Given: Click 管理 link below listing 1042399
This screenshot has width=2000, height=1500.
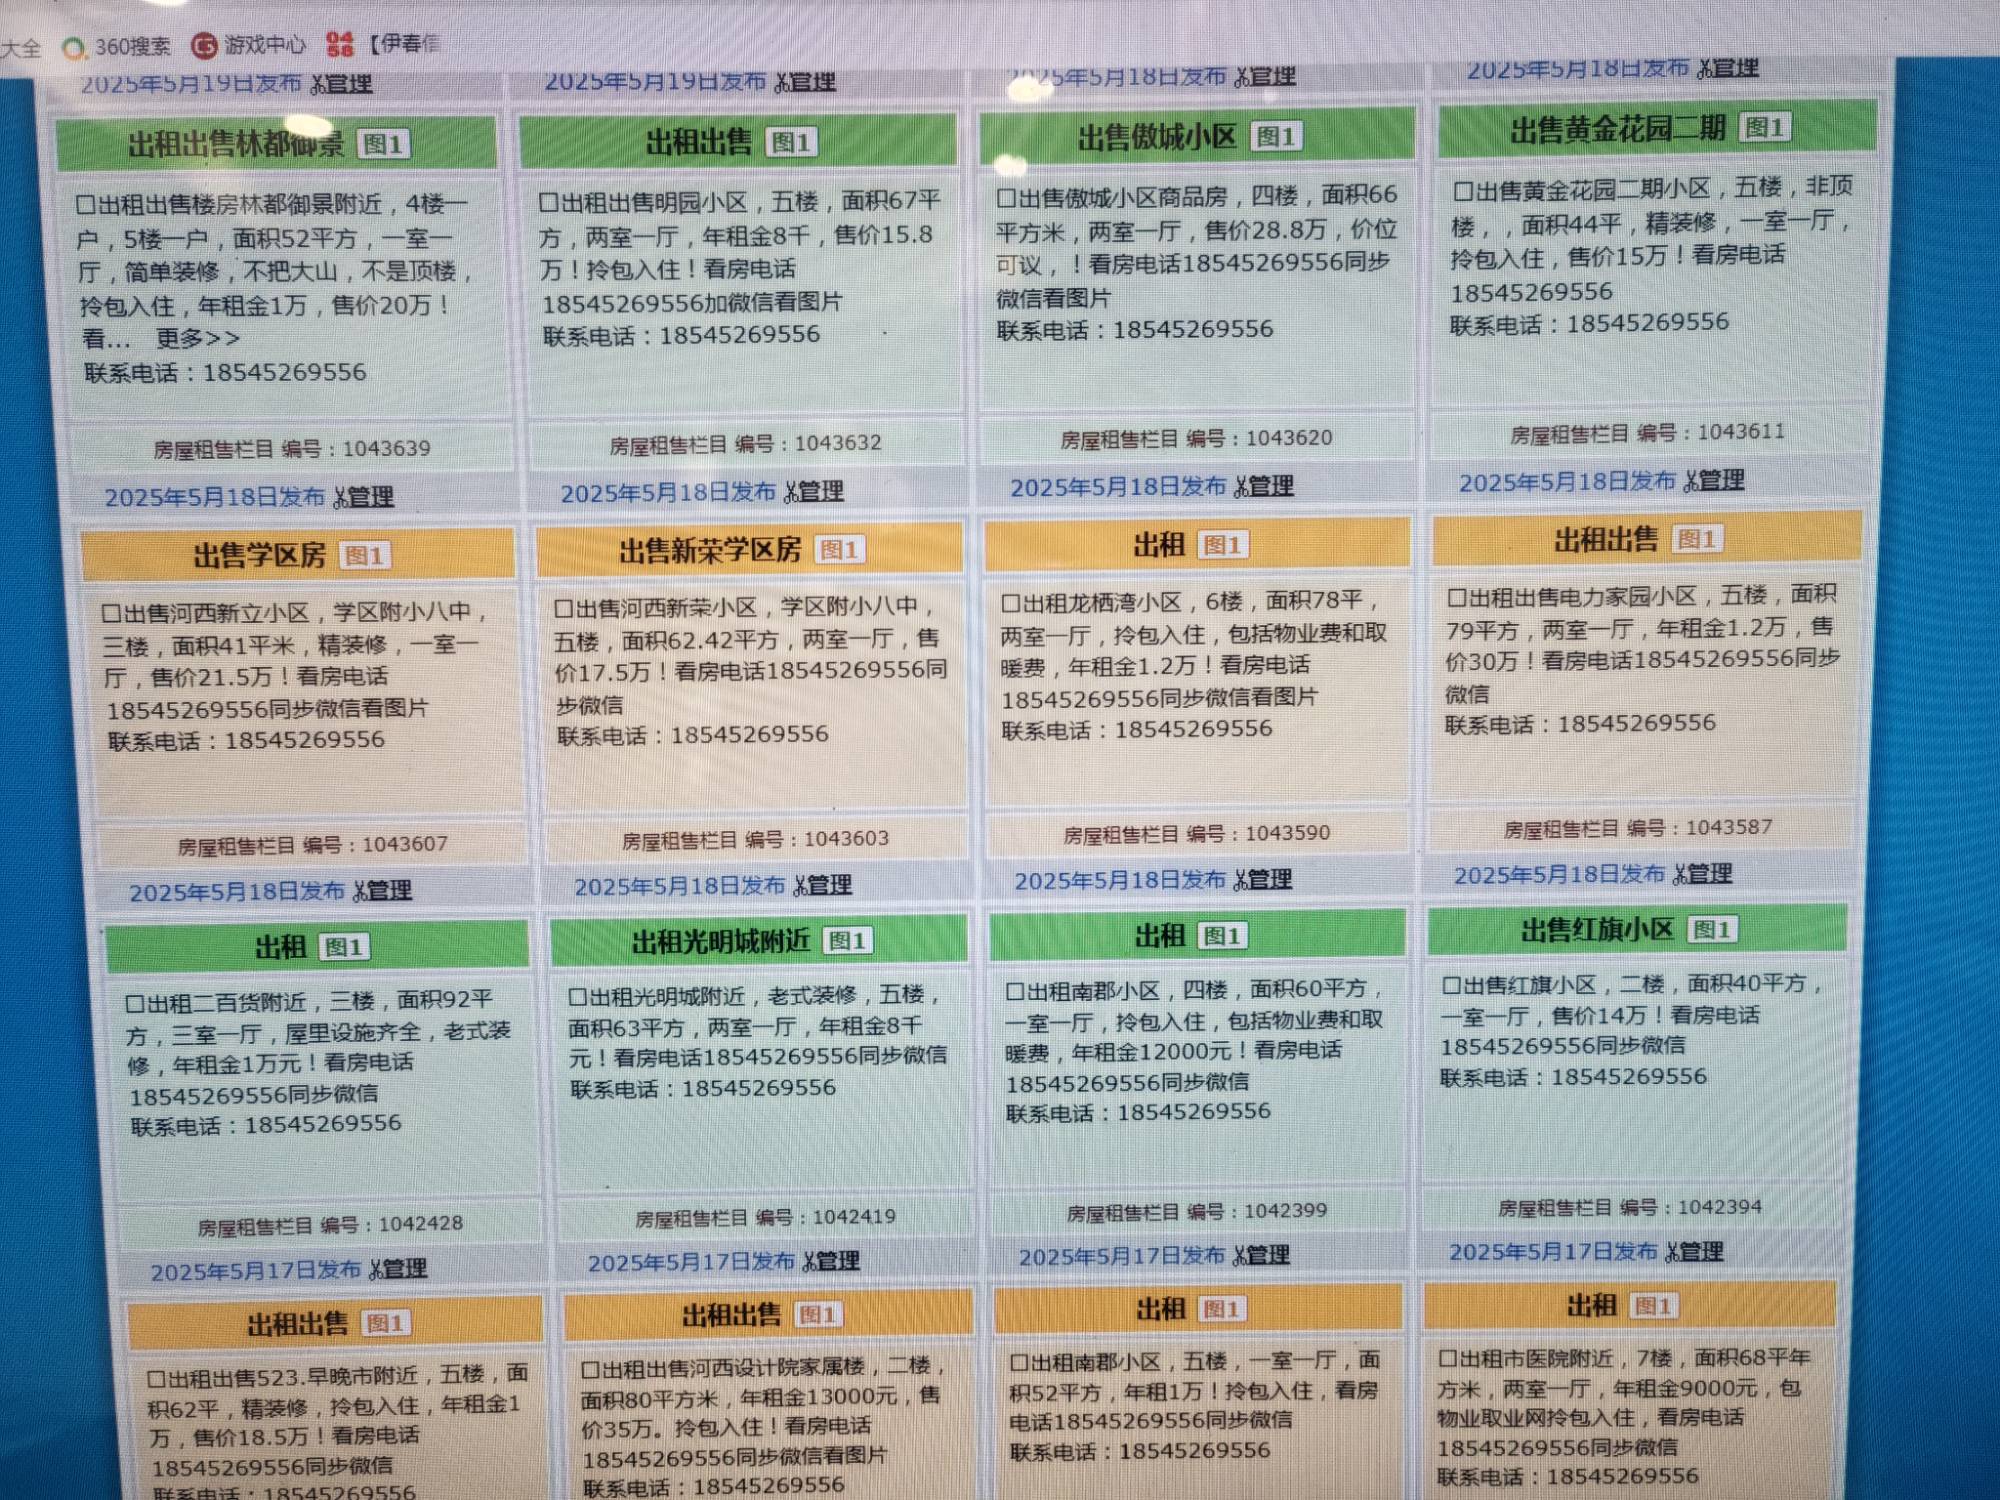Looking at the screenshot, I should click(x=1261, y=1255).
